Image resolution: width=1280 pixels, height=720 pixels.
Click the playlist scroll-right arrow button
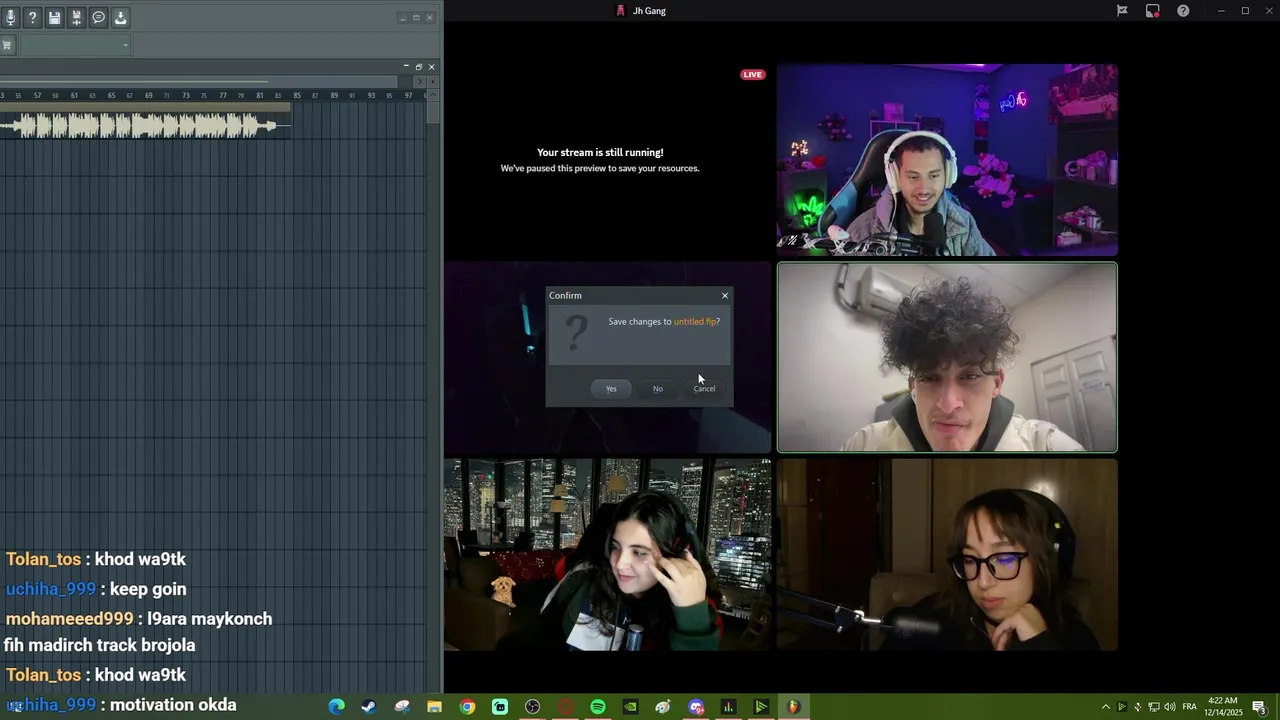(419, 82)
